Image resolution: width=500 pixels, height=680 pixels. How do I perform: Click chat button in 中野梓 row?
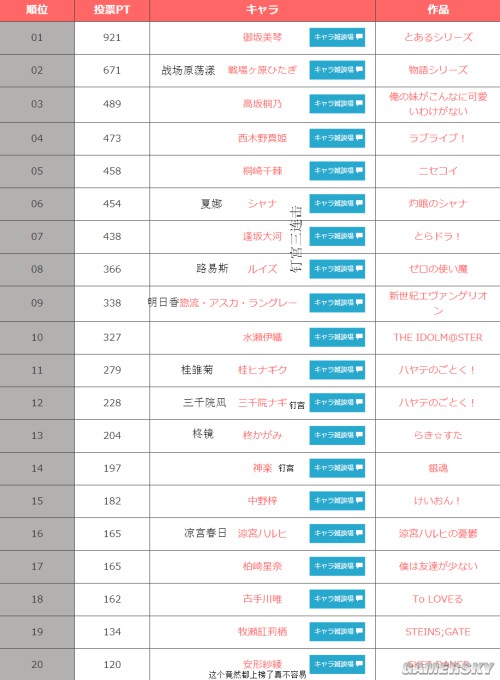[337, 500]
